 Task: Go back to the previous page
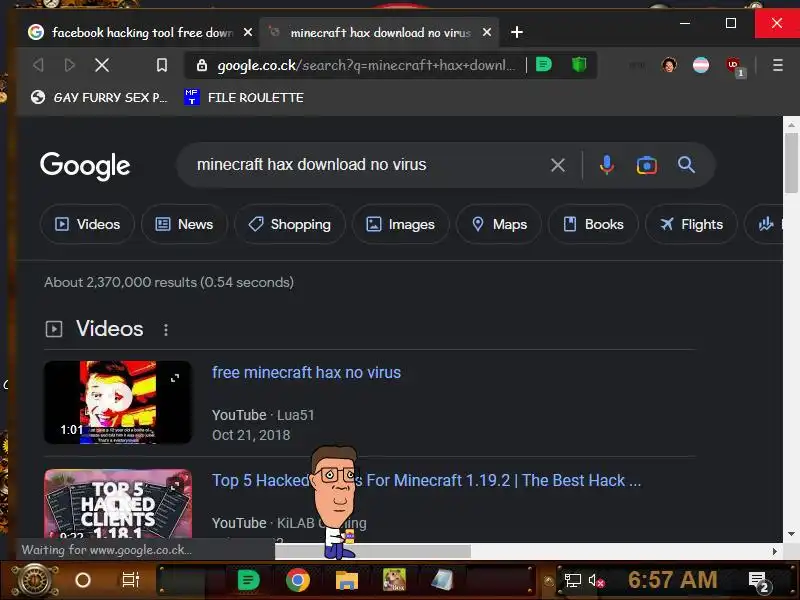point(38,65)
